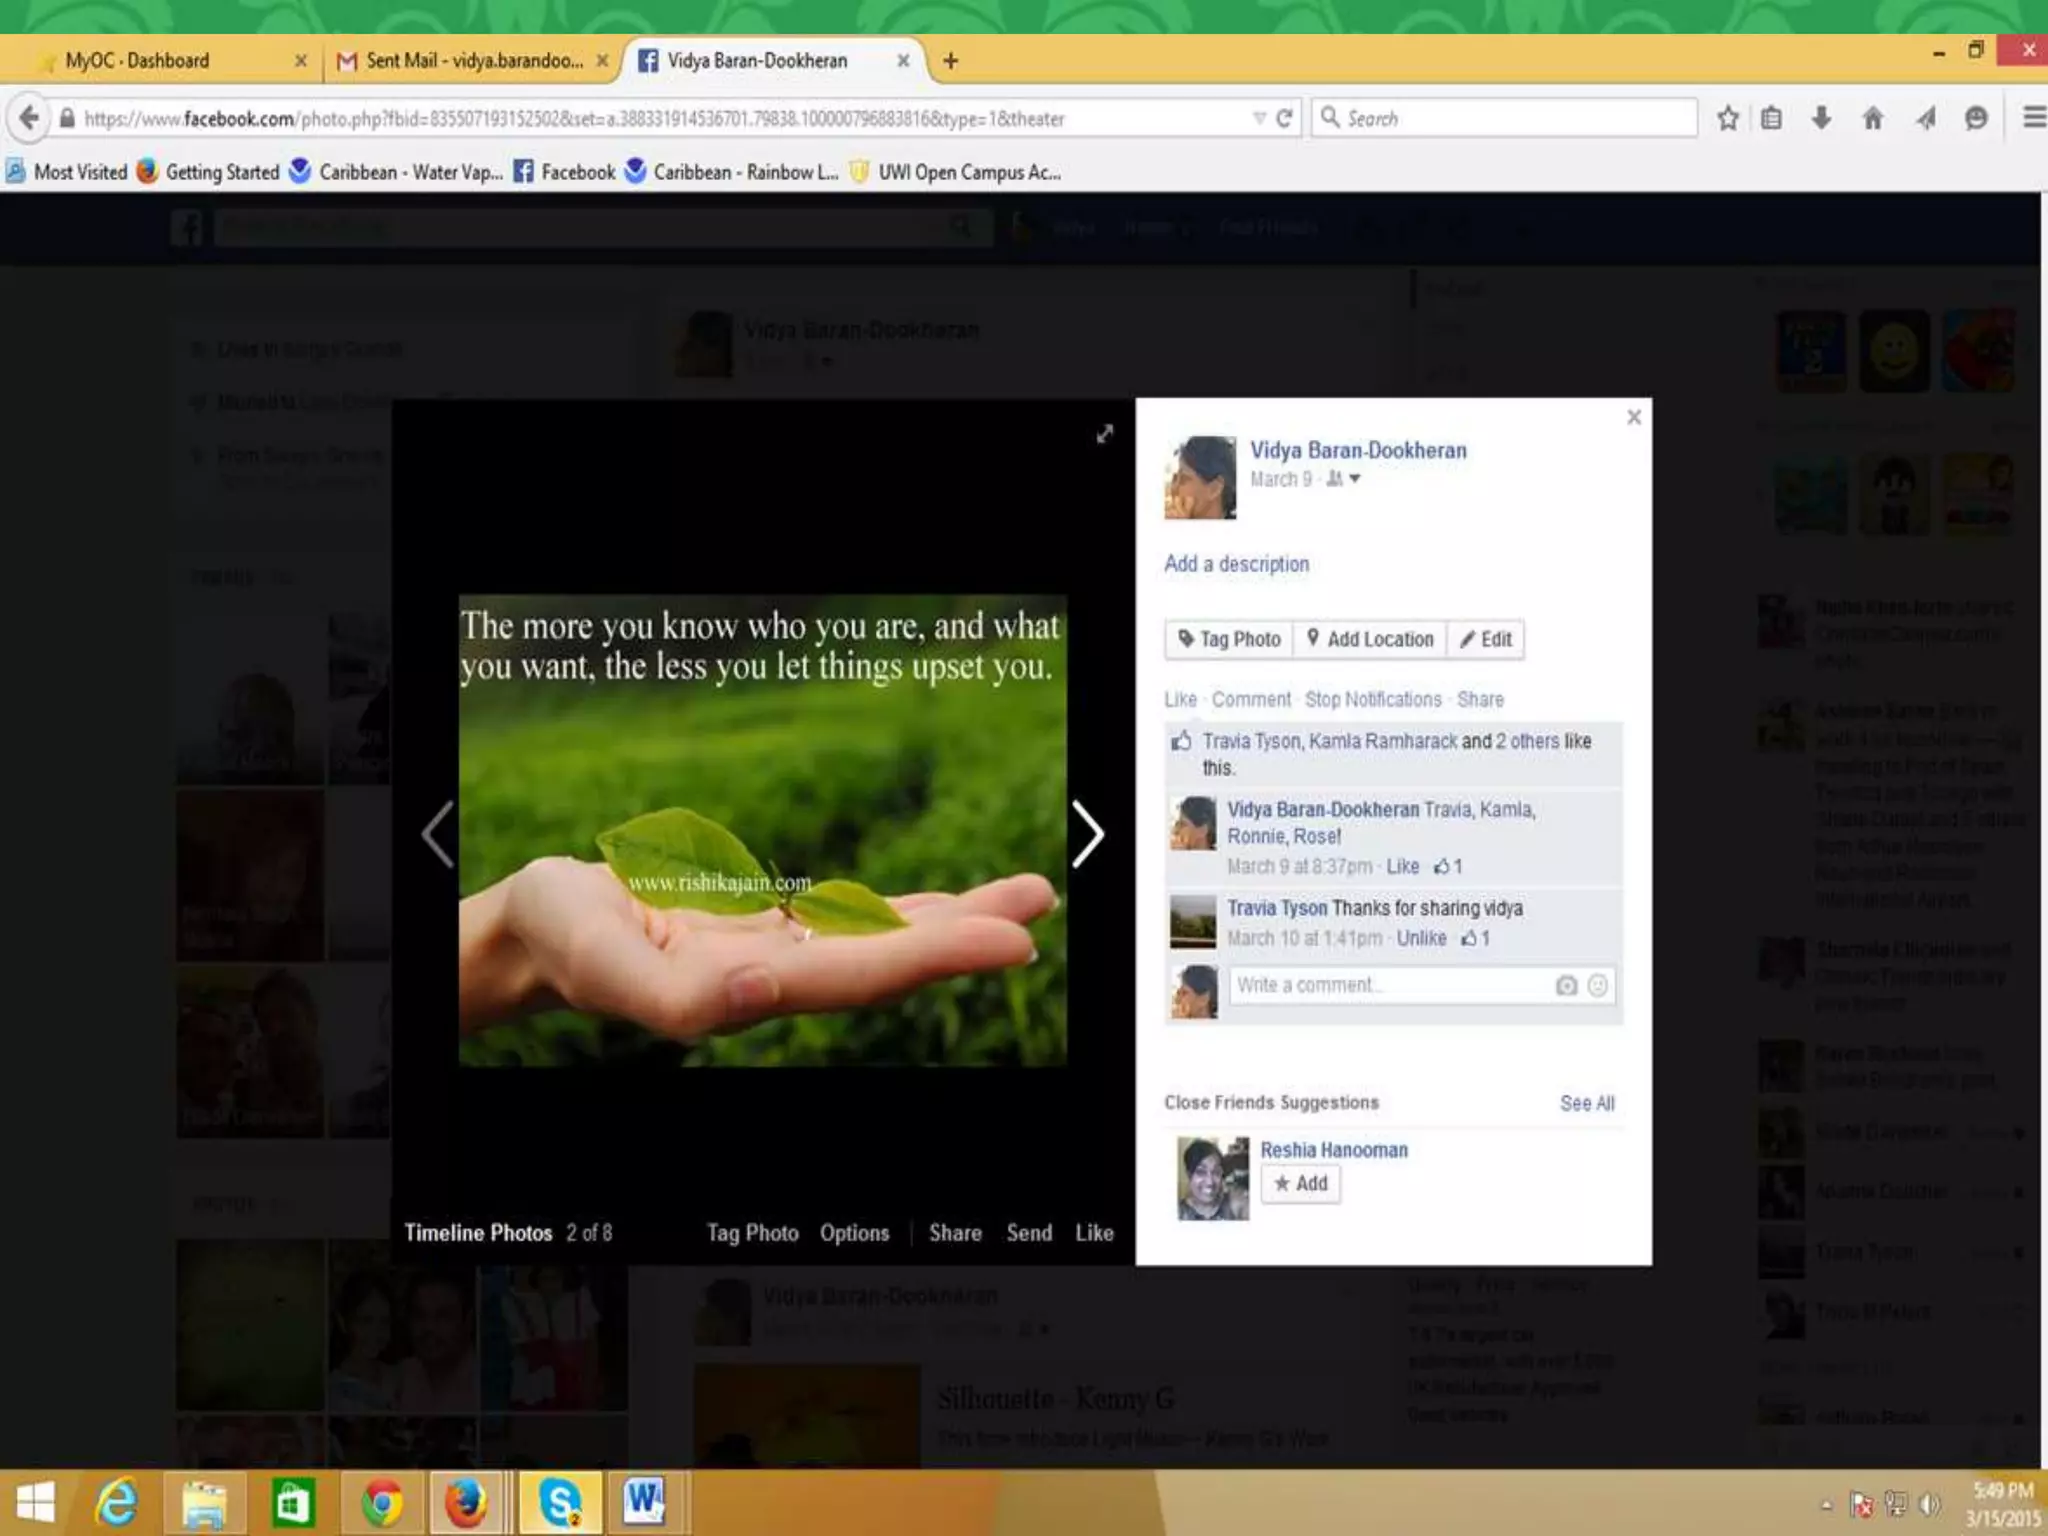Viewport: 2048px width, 1536px height.
Task: Click the next photo arrow
Action: point(1088,833)
